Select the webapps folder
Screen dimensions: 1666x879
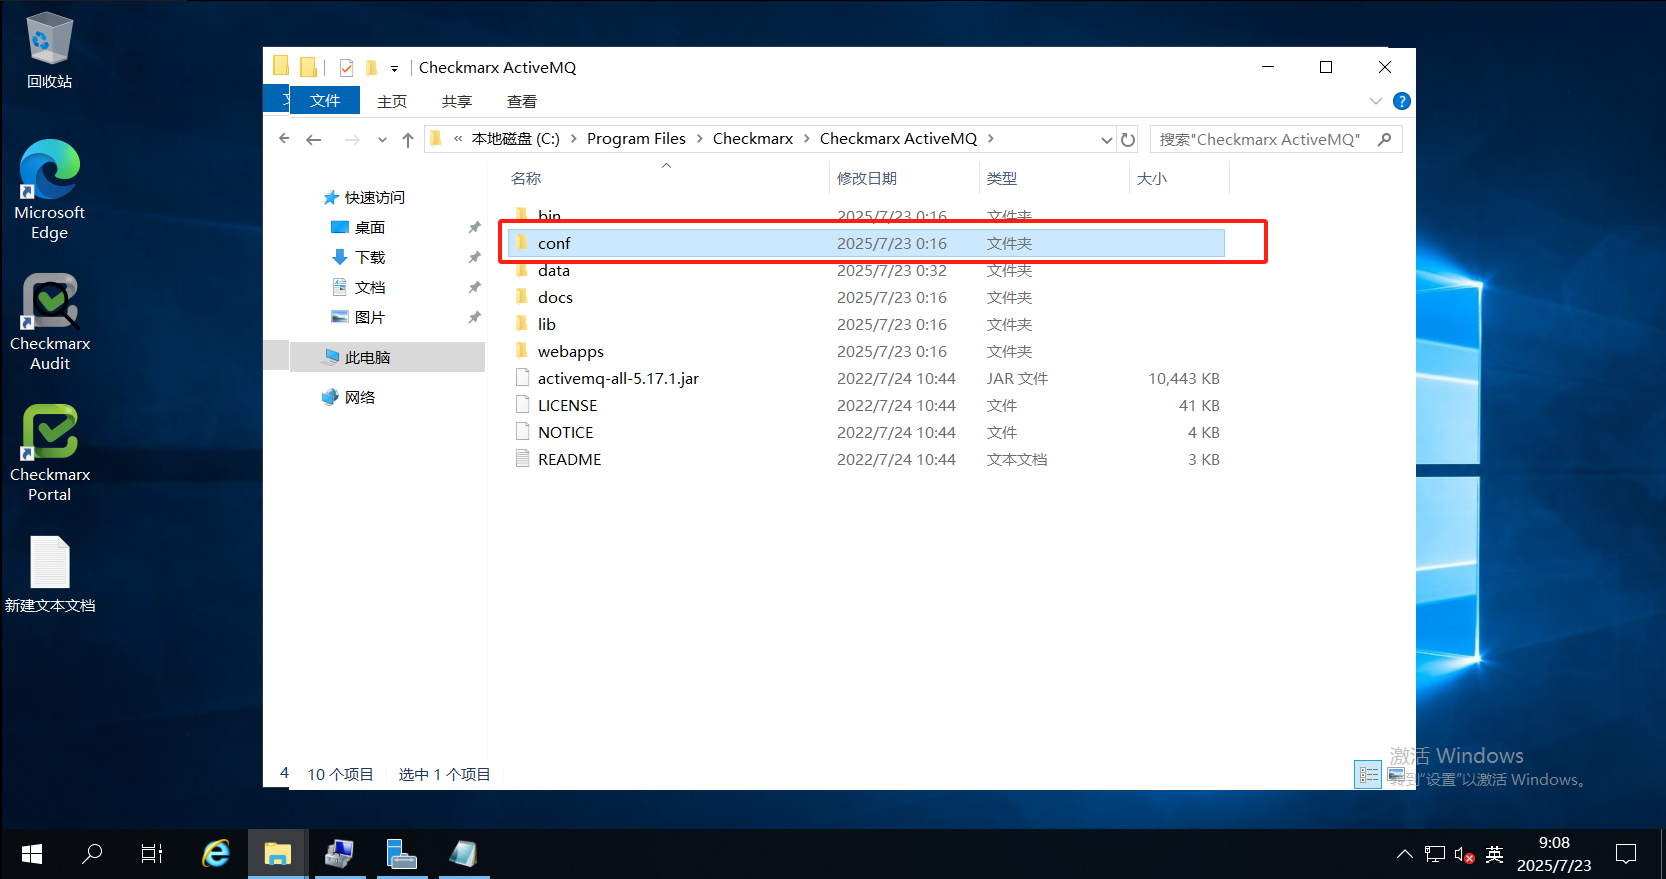pyautogui.click(x=867, y=351)
